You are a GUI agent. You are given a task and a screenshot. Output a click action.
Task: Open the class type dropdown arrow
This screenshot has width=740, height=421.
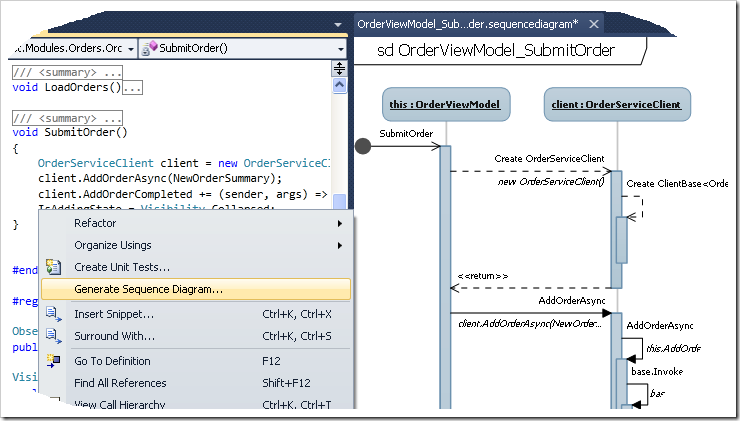tap(129, 47)
